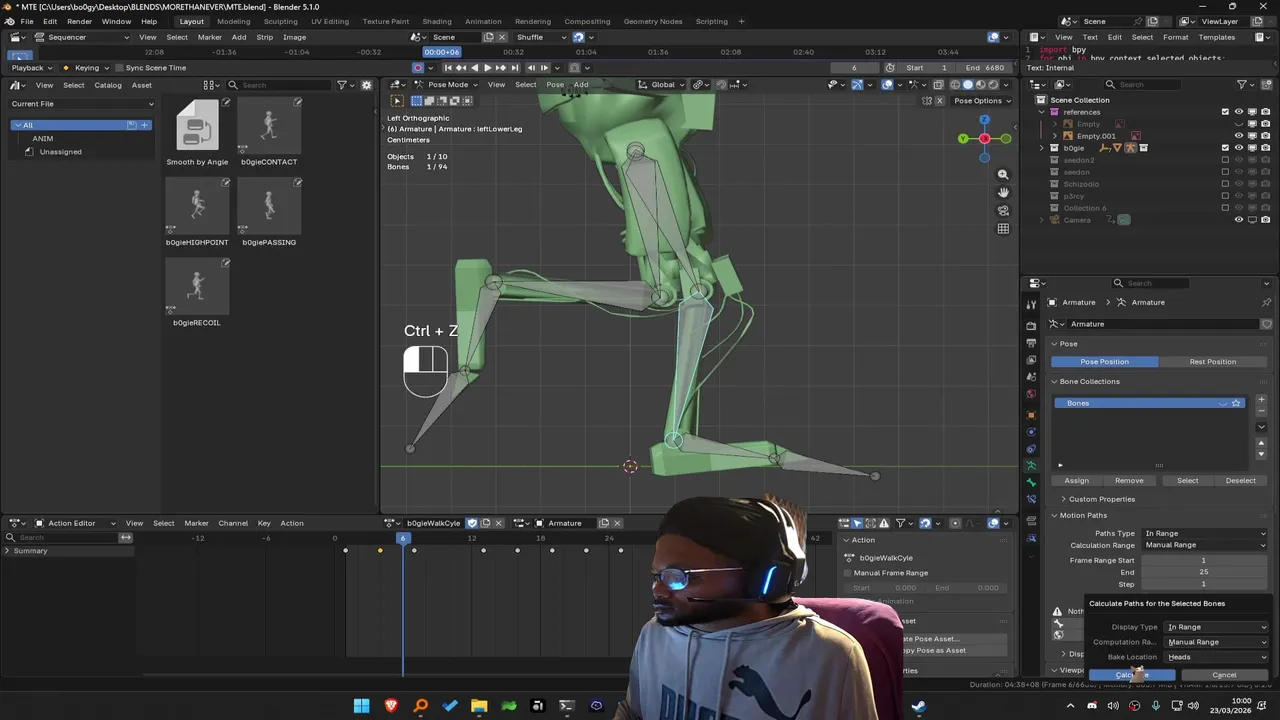Open the Tool properties tab

pos(1031,304)
